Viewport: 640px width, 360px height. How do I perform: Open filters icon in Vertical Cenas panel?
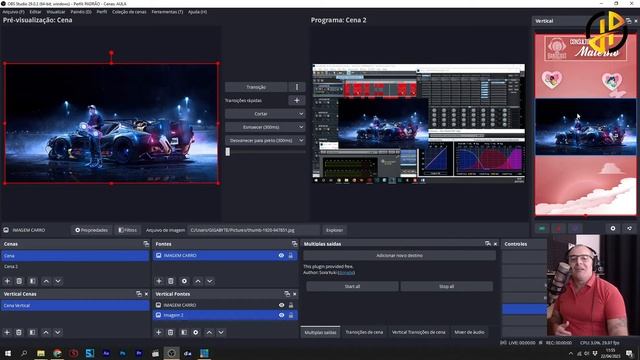click(32, 332)
